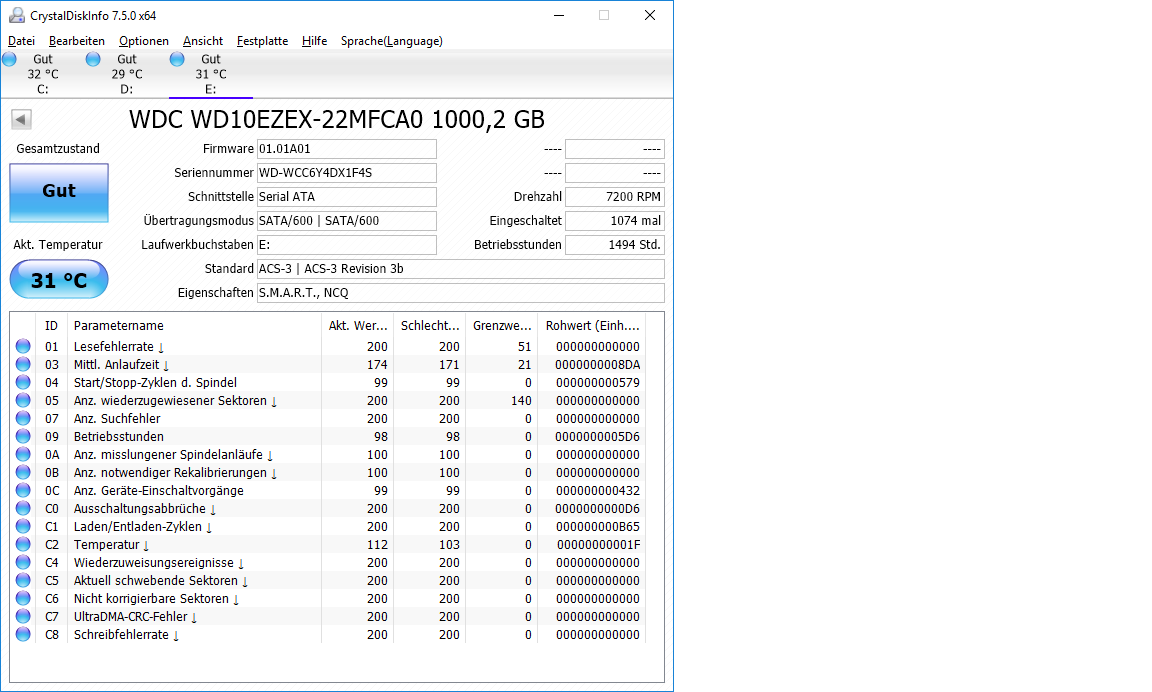Click the Eigenschaften field S.M.A.R.T., NCQ
This screenshot has height=692, width=1152.
pos(461,292)
